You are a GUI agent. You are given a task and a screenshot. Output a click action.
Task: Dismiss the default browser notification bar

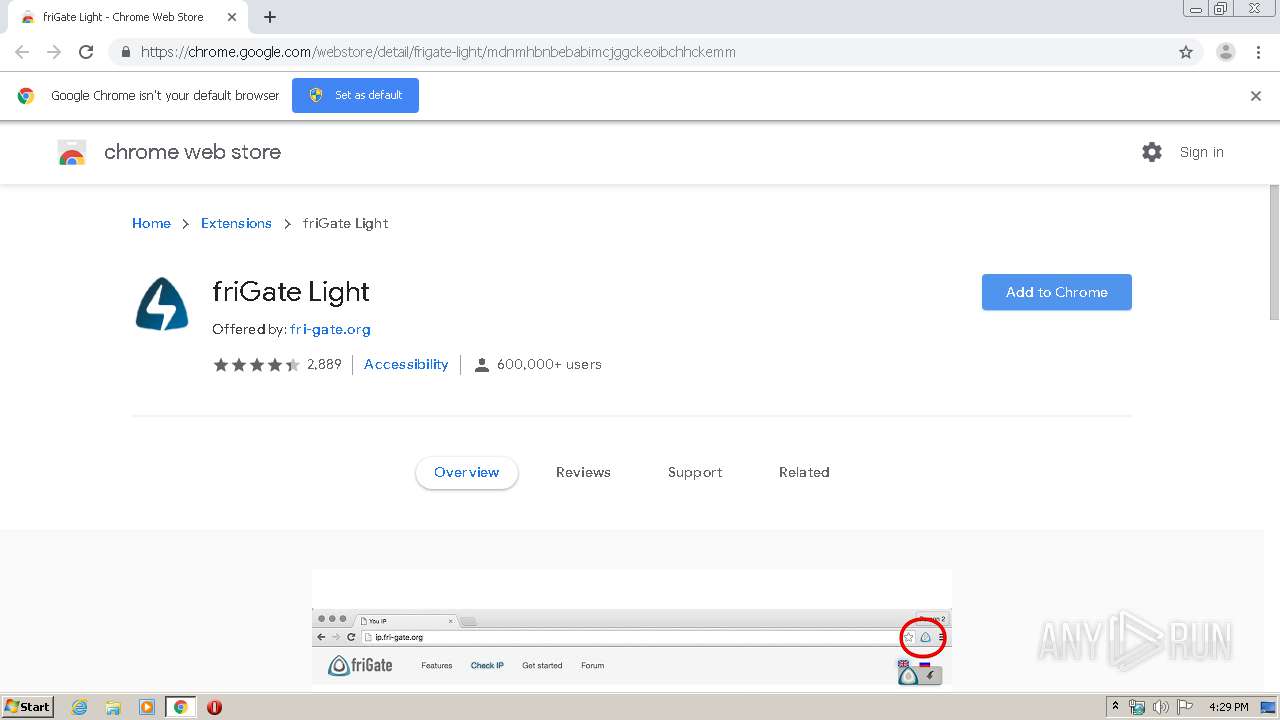tap(1256, 96)
